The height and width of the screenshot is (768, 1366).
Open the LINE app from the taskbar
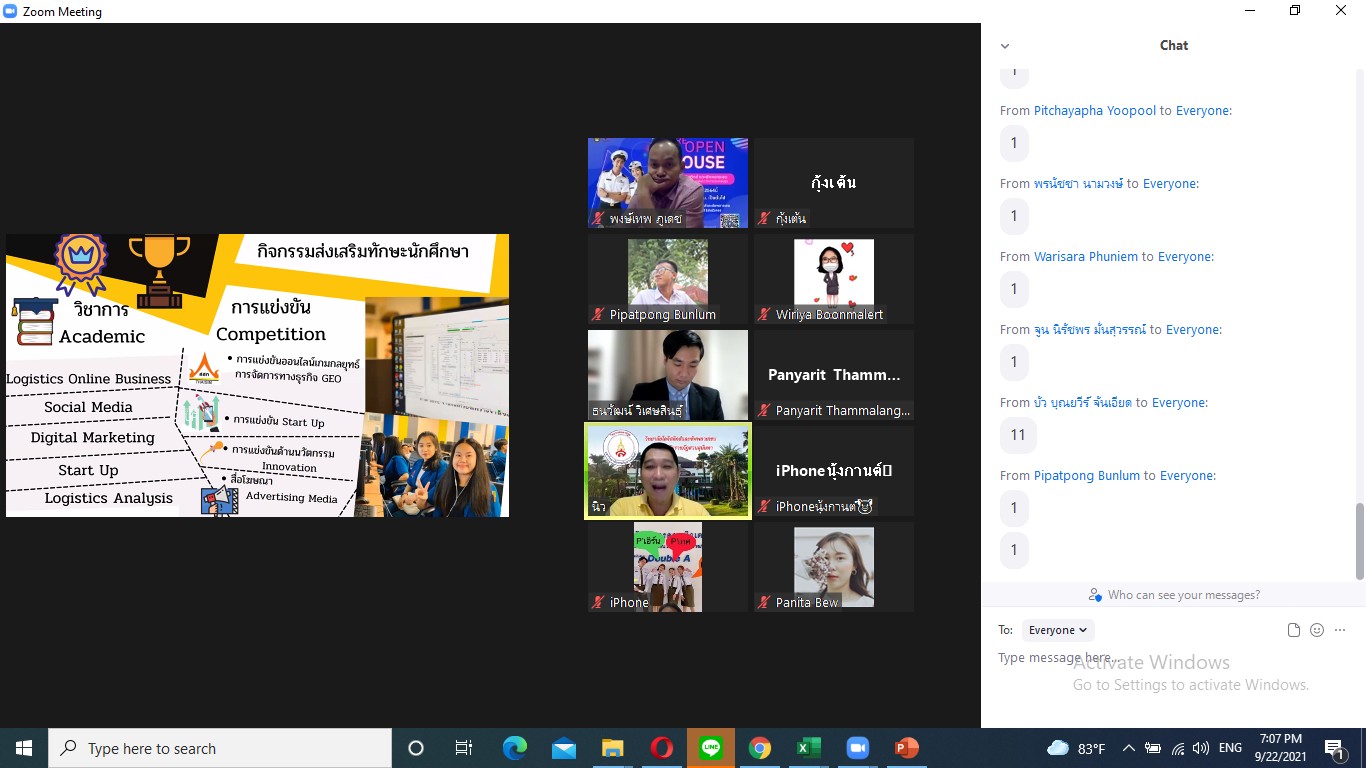pos(711,748)
